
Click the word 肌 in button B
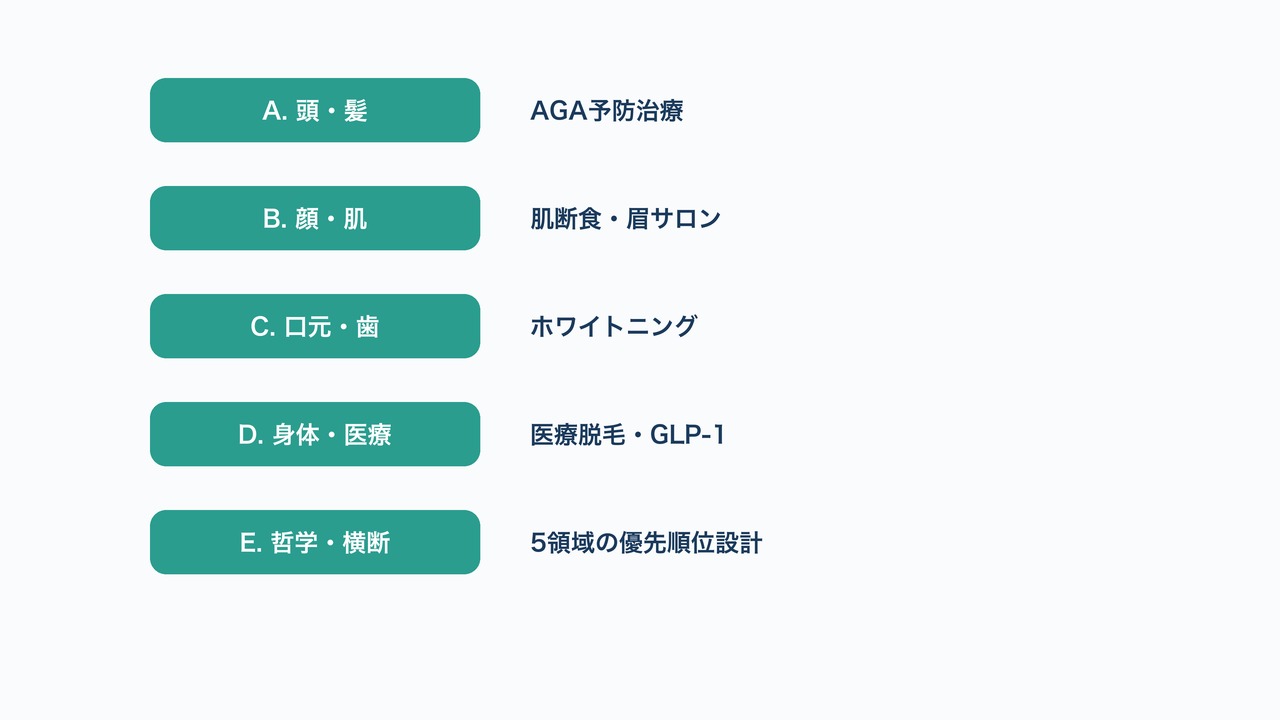click(x=356, y=219)
